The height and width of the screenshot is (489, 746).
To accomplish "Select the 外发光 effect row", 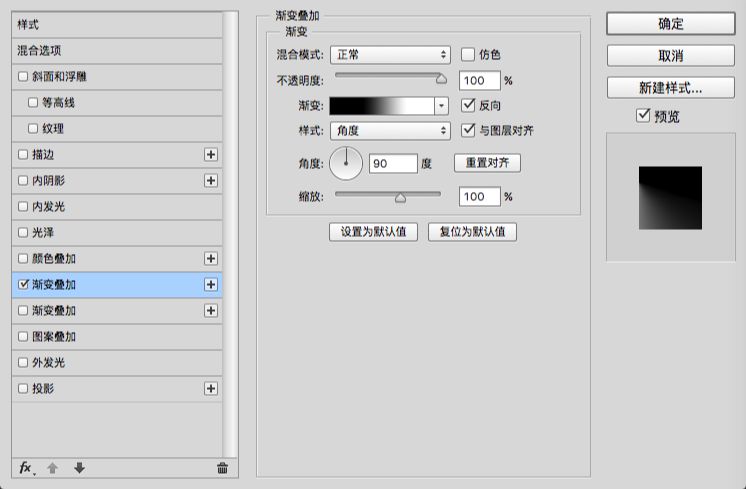I will point(117,363).
